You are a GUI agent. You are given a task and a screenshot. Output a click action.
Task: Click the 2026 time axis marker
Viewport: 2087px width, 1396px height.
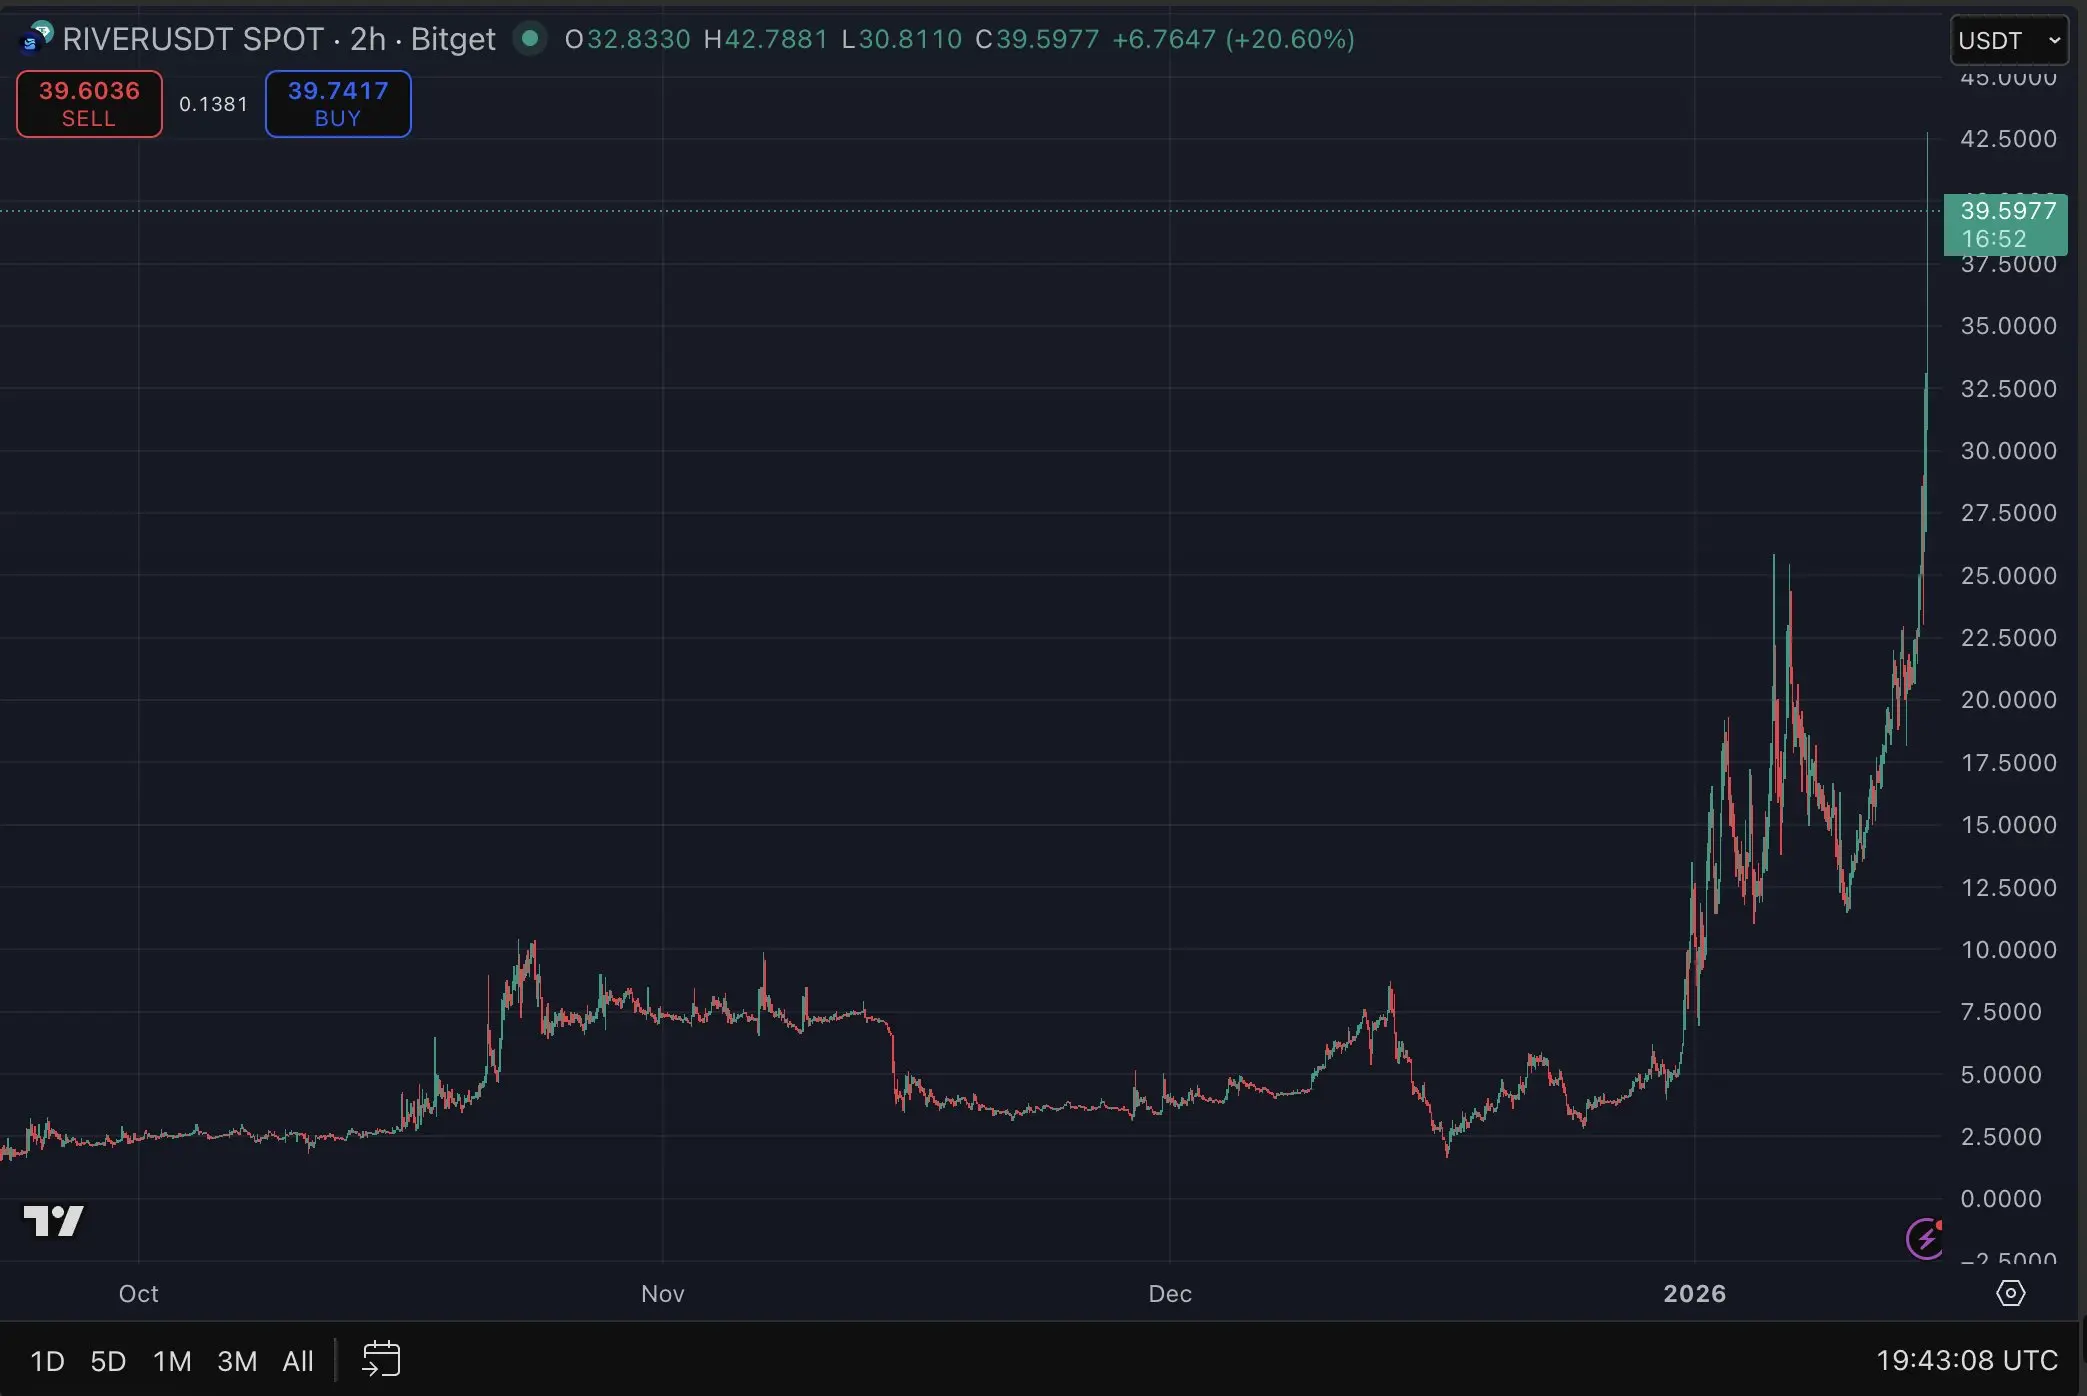pyautogui.click(x=1694, y=1293)
